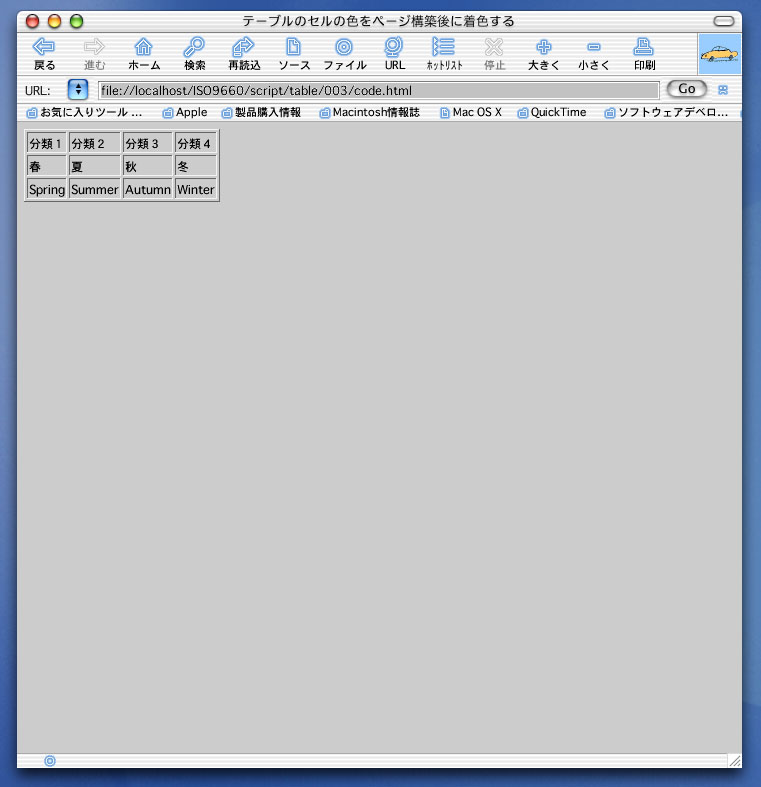
Task: Click the Go button
Action: (687, 89)
